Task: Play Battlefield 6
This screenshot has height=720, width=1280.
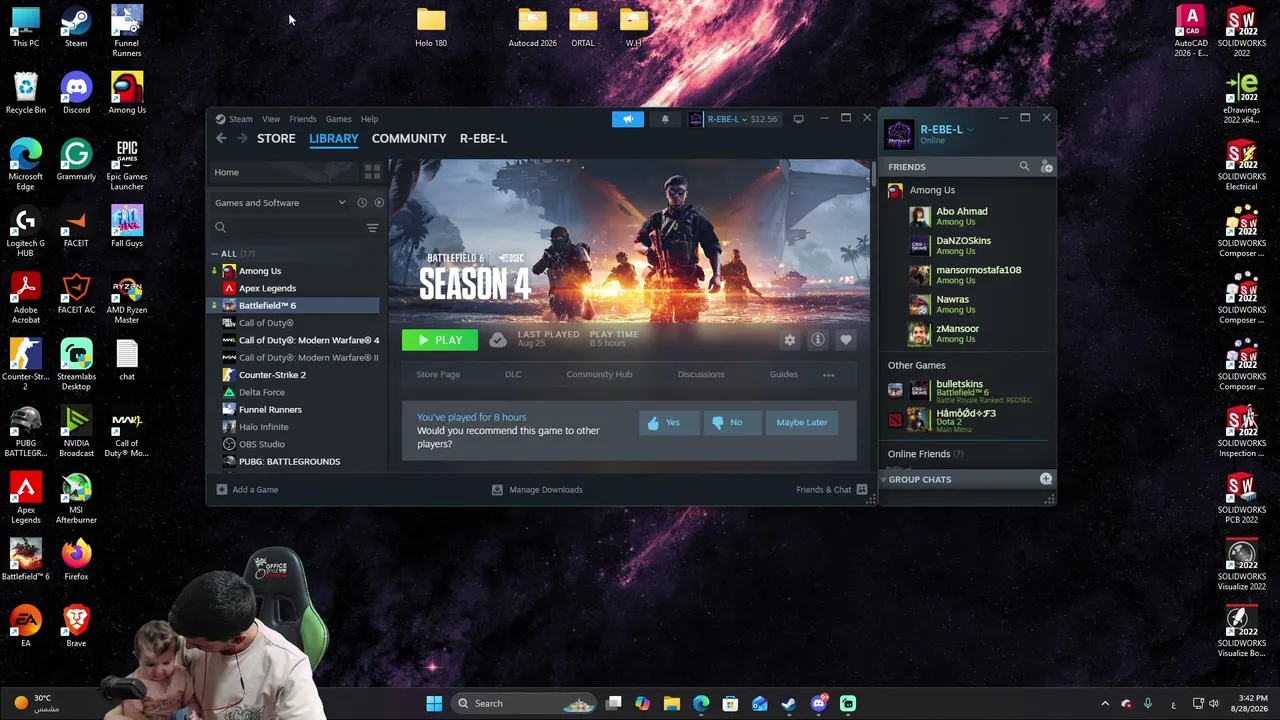Action: (440, 340)
